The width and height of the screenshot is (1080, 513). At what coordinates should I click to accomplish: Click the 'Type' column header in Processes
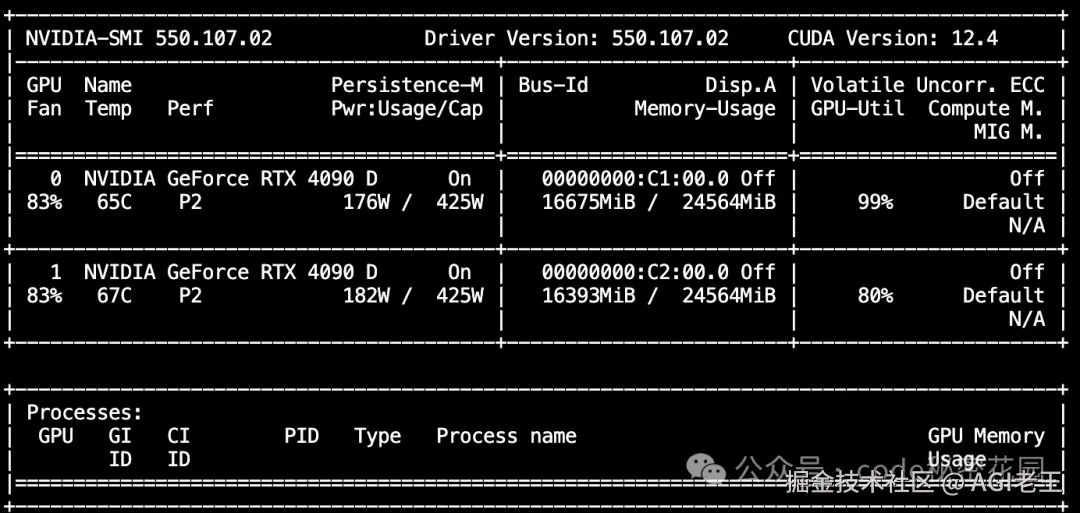[x=377, y=436]
